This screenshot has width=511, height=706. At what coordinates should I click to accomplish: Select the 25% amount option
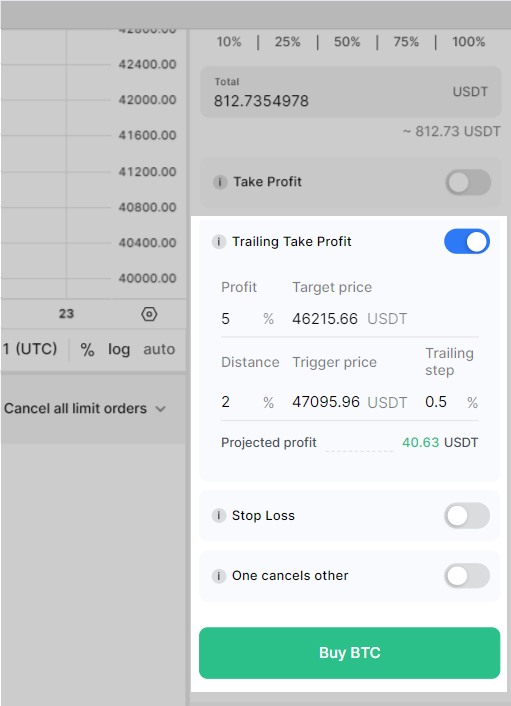point(287,42)
